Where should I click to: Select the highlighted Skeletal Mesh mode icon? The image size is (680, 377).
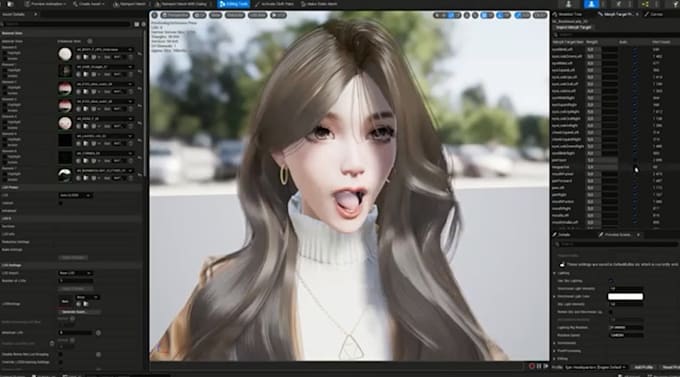coord(591,4)
